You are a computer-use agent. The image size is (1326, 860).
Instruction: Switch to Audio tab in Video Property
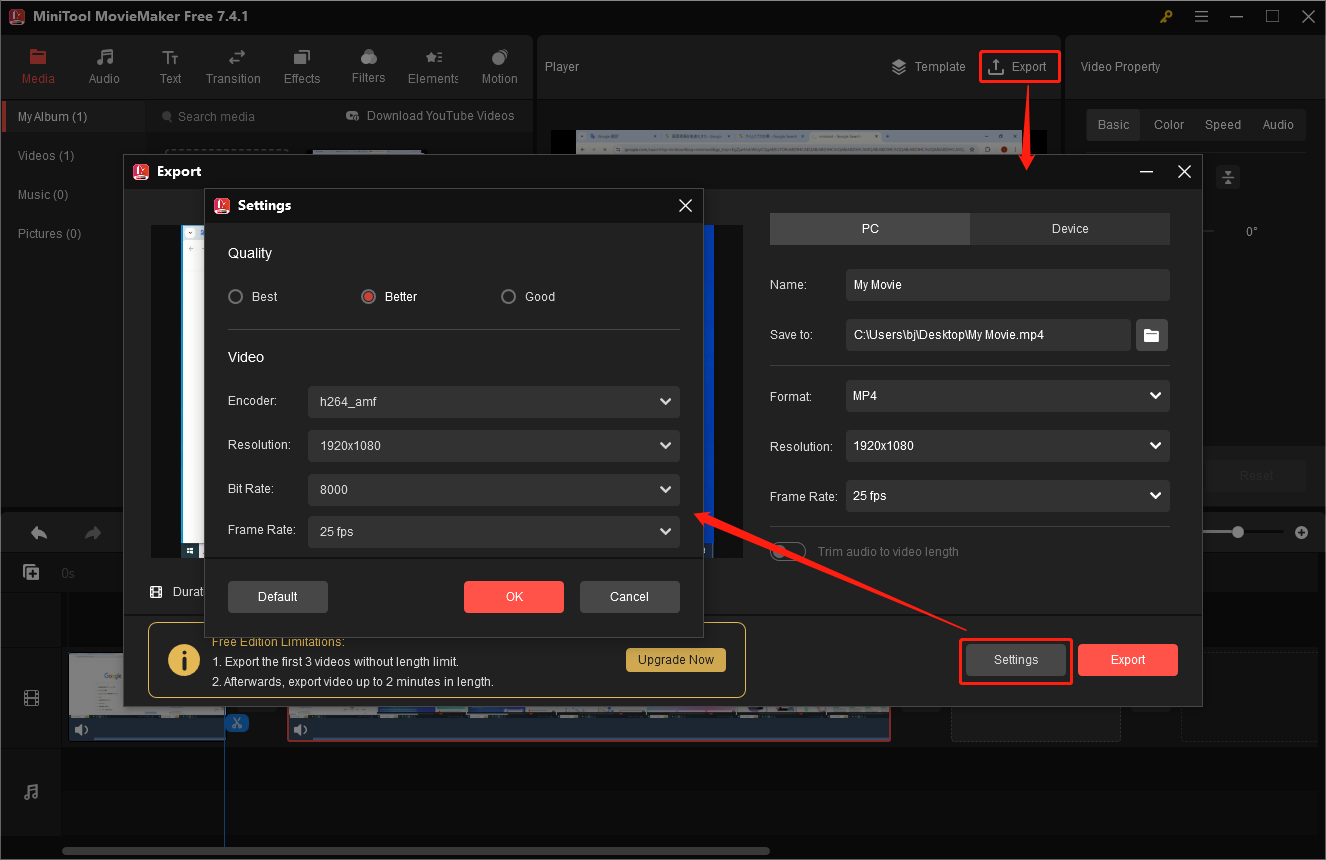coord(1278,125)
